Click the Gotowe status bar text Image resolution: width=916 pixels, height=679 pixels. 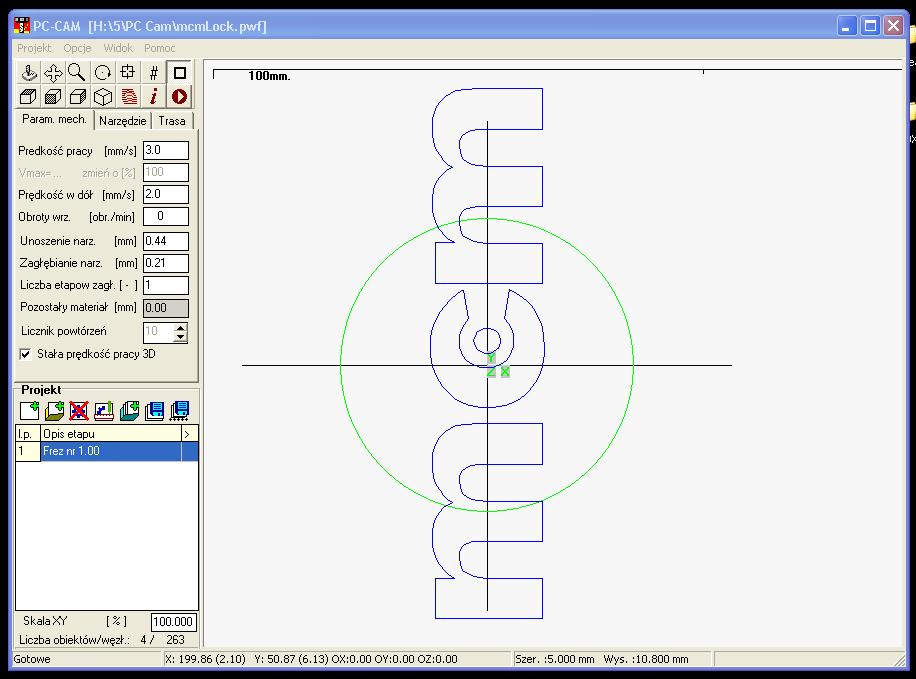point(32,659)
